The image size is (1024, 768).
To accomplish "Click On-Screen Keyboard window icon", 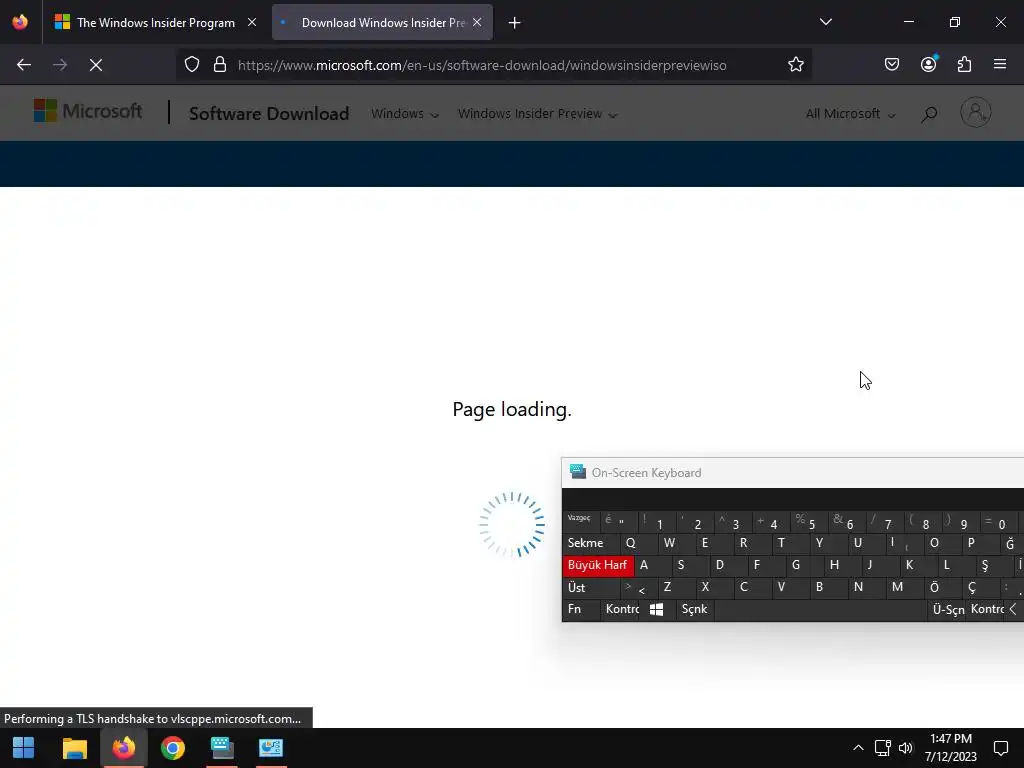I will pos(577,472).
